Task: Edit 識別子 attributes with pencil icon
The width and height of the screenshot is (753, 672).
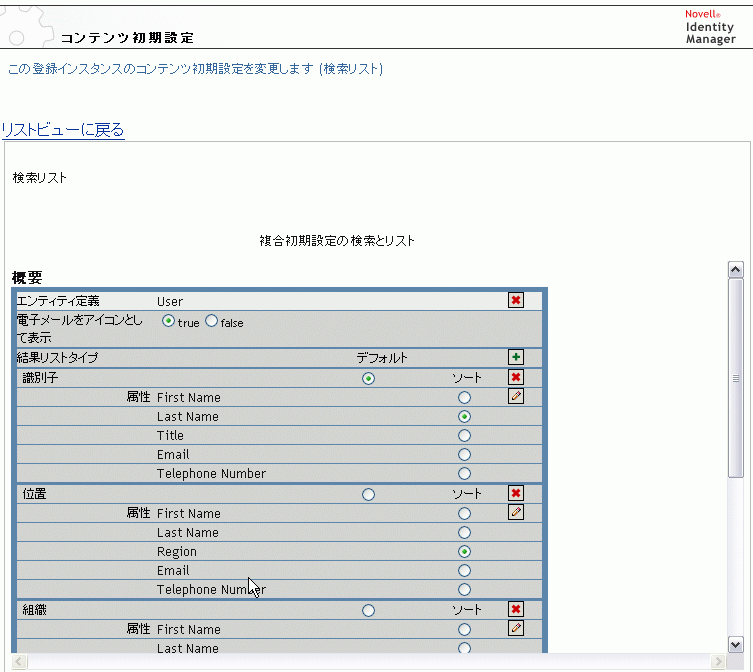Action: tap(516, 396)
